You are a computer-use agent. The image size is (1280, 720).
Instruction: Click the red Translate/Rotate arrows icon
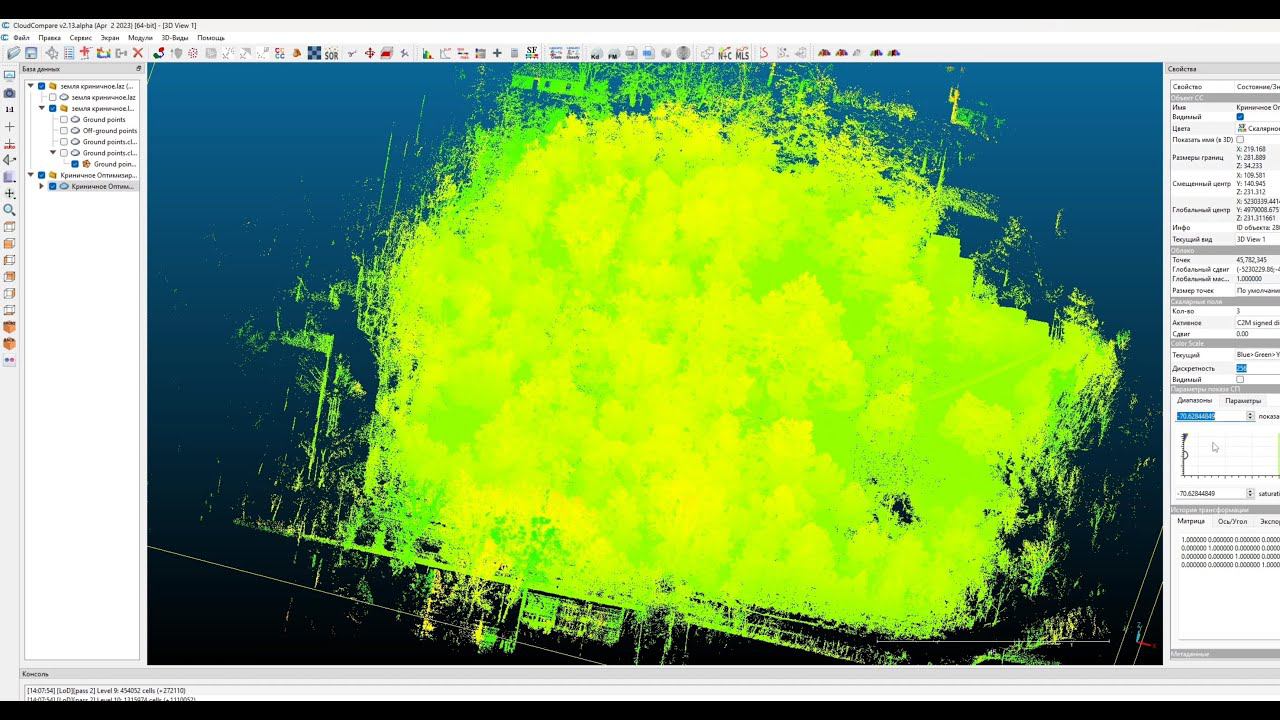(x=369, y=53)
